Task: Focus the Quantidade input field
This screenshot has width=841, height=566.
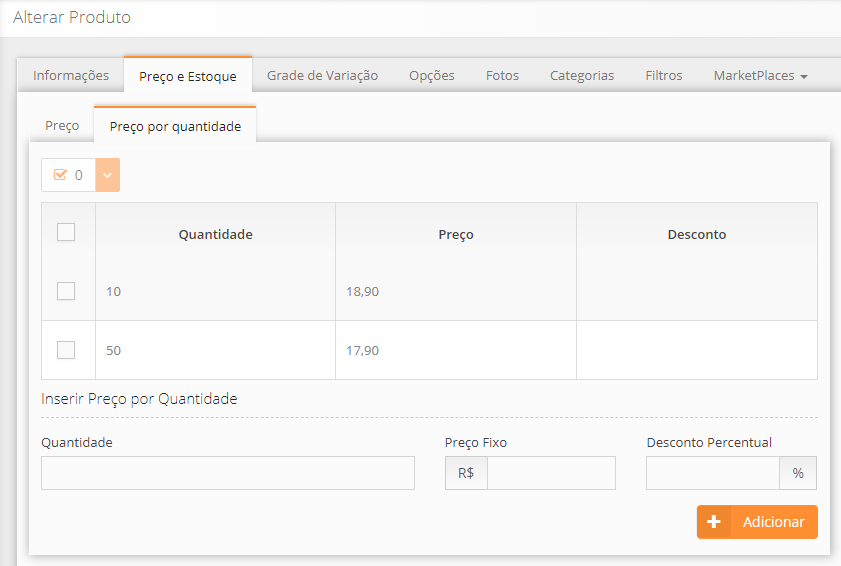Action: coord(228,473)
